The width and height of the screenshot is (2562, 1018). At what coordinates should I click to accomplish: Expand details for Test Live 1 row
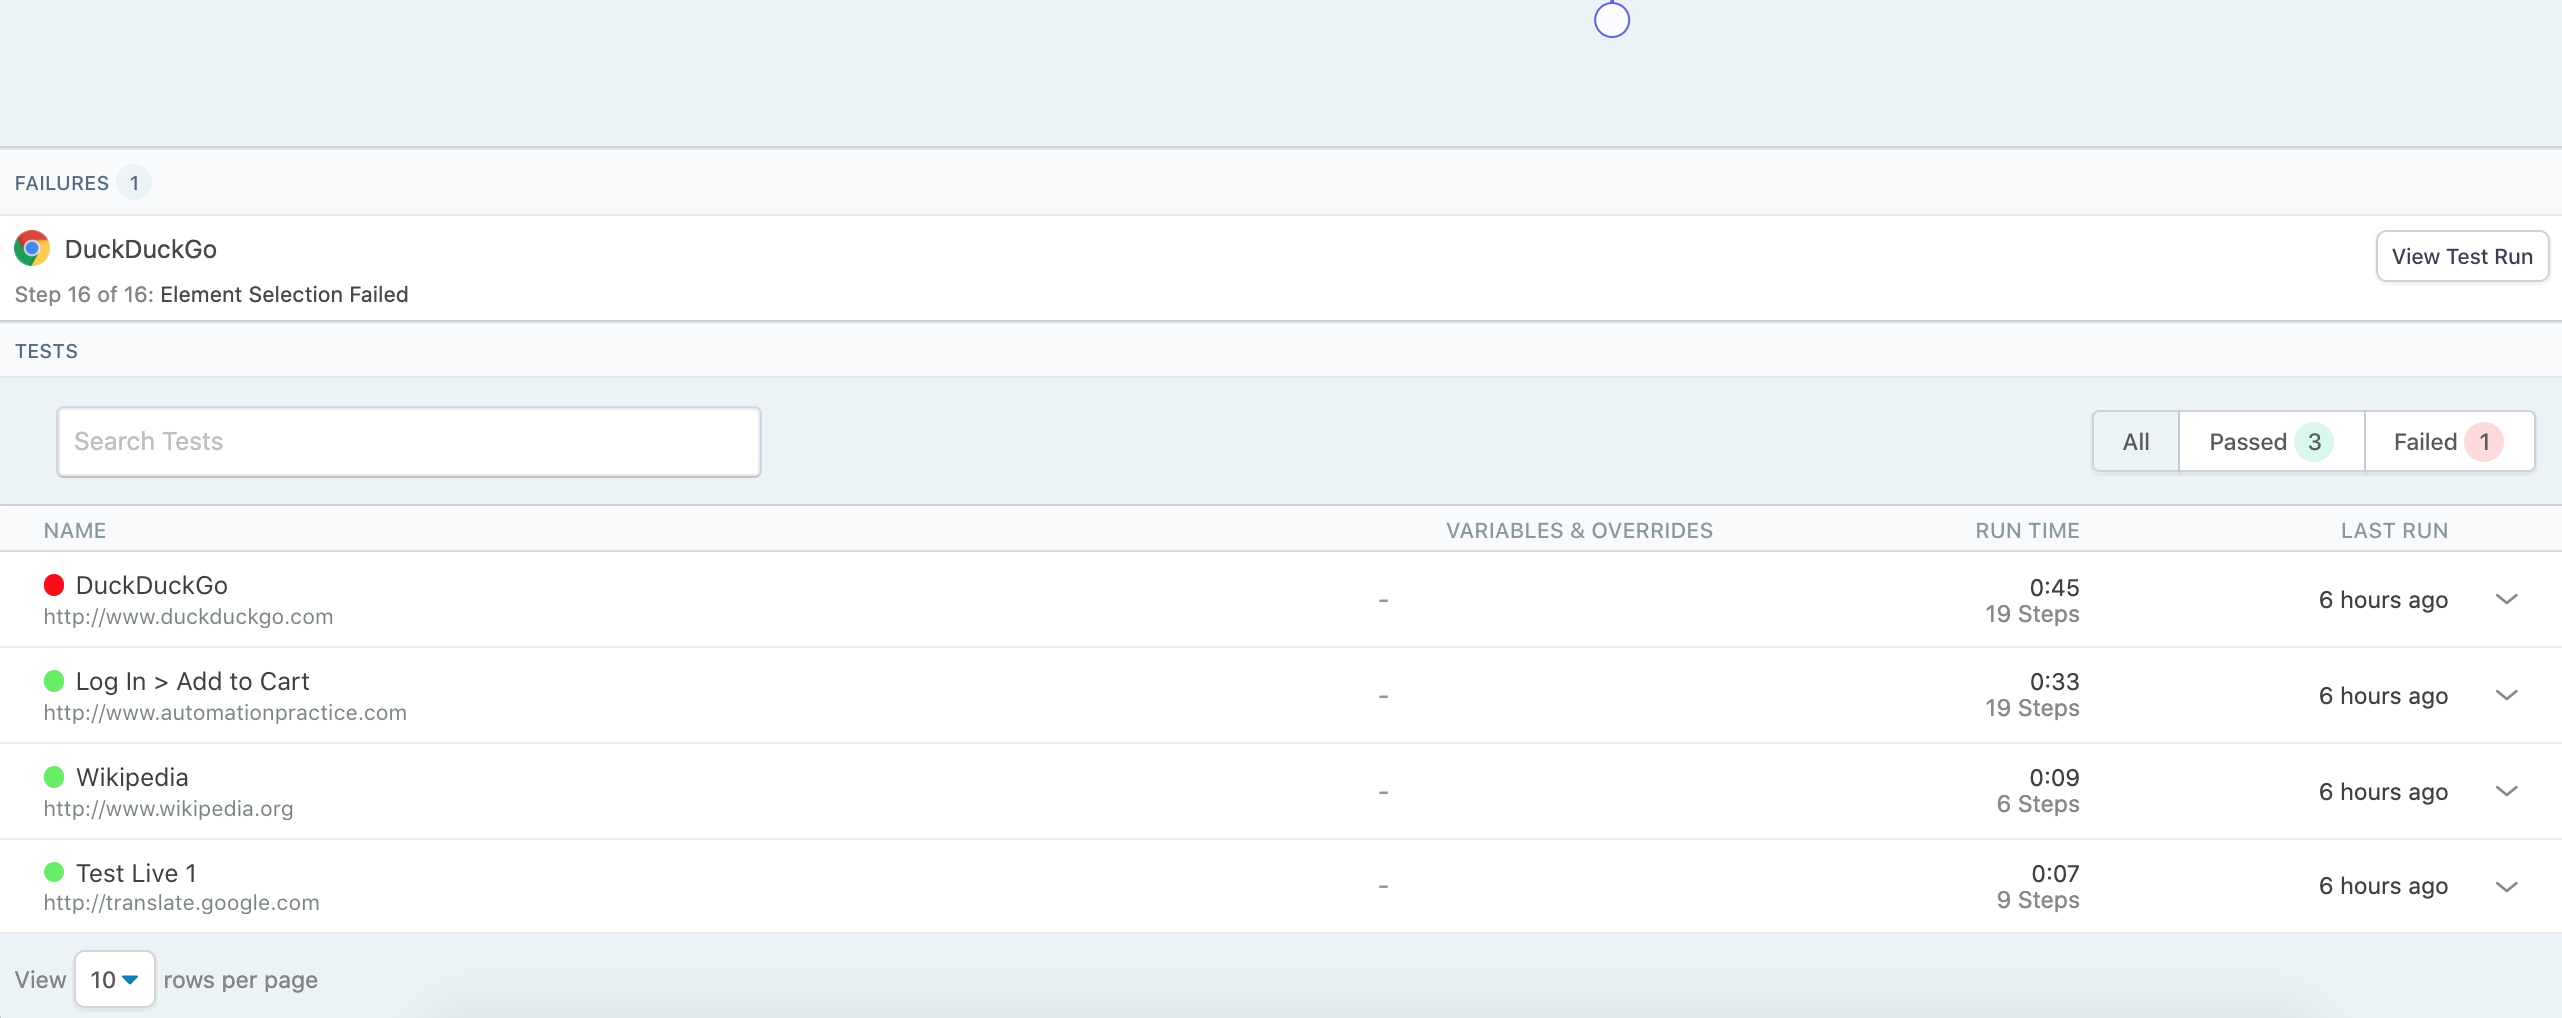tap(2508, 886)
